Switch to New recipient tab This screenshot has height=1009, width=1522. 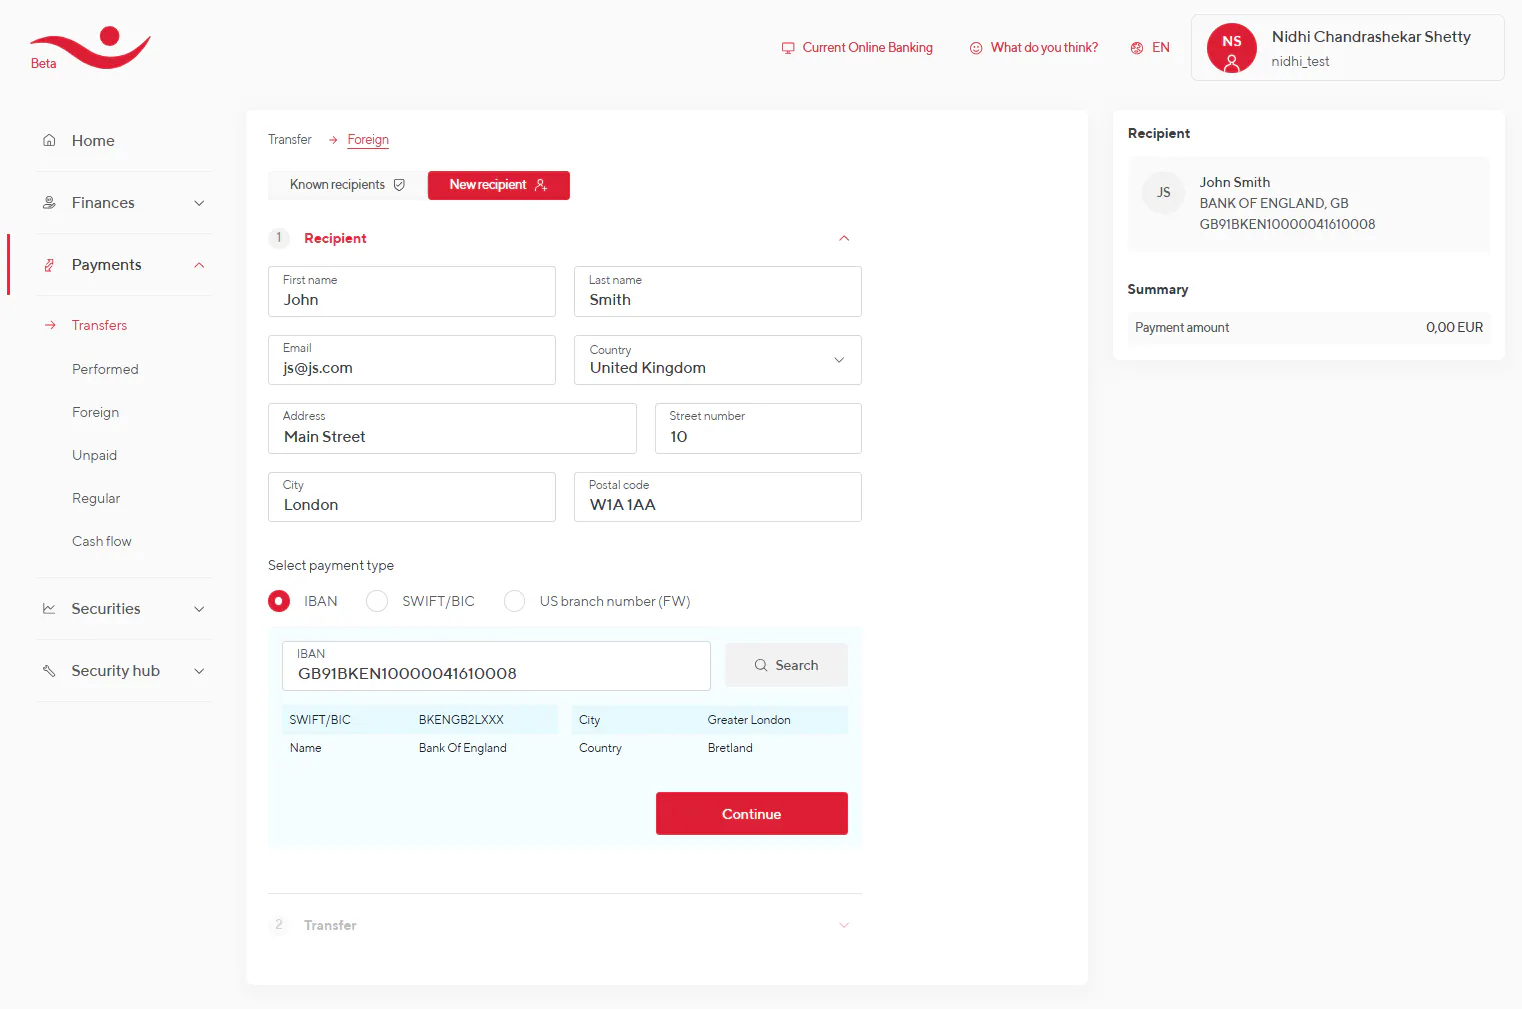pyautogui.click(x=499, y=185)
